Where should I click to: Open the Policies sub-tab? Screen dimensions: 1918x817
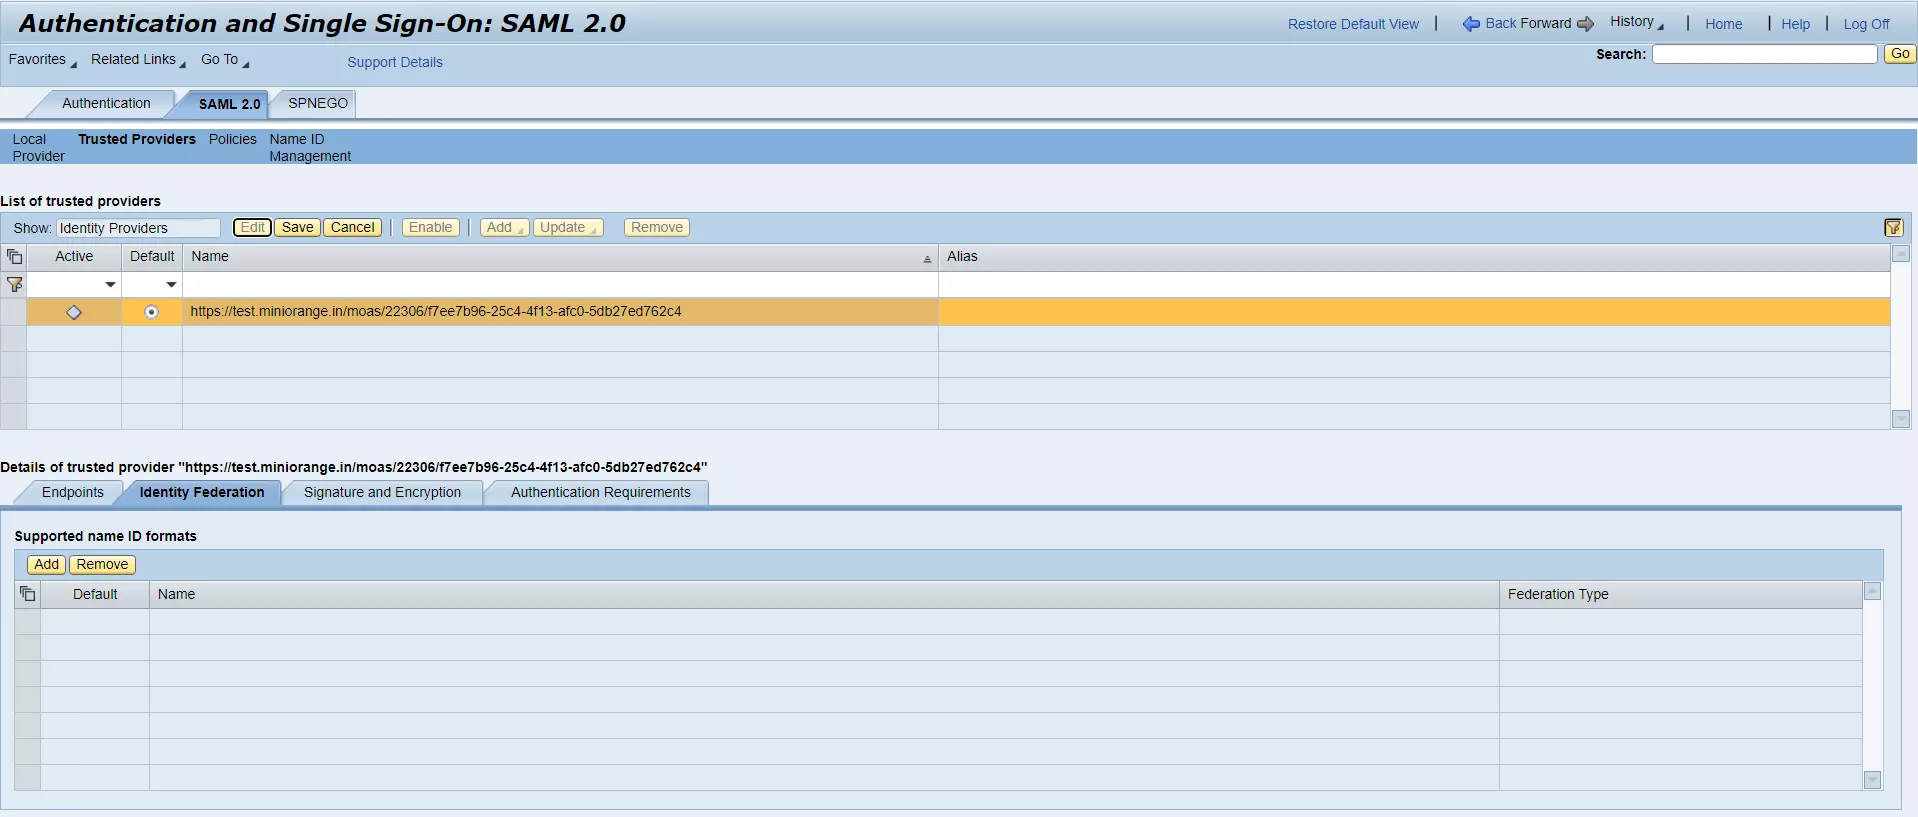tap(232, 140)
